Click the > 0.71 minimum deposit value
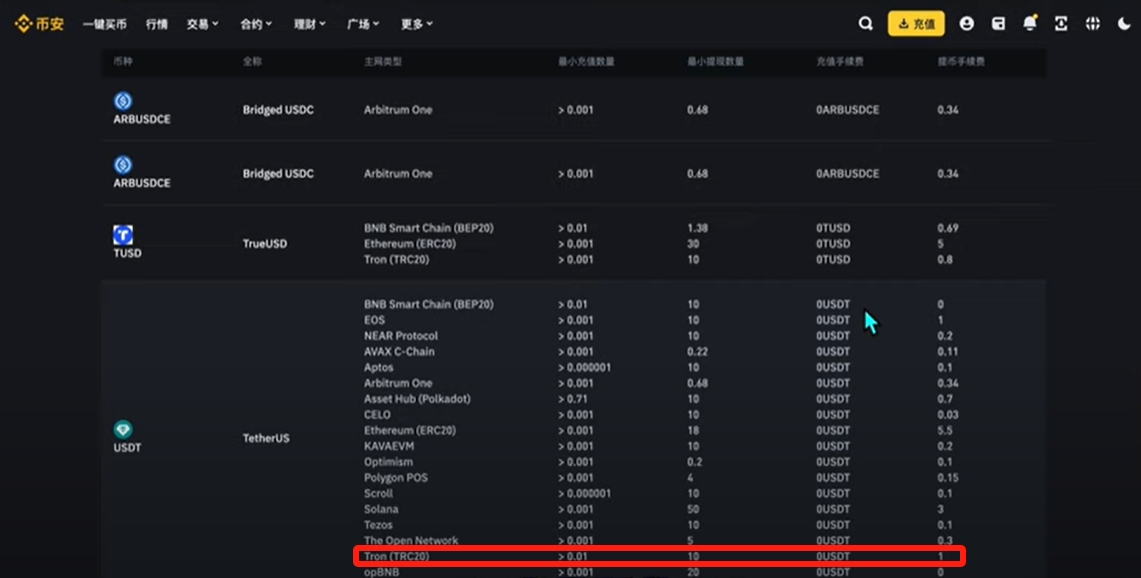Viewport: 1141px width, 578px height. click(573, 399)
